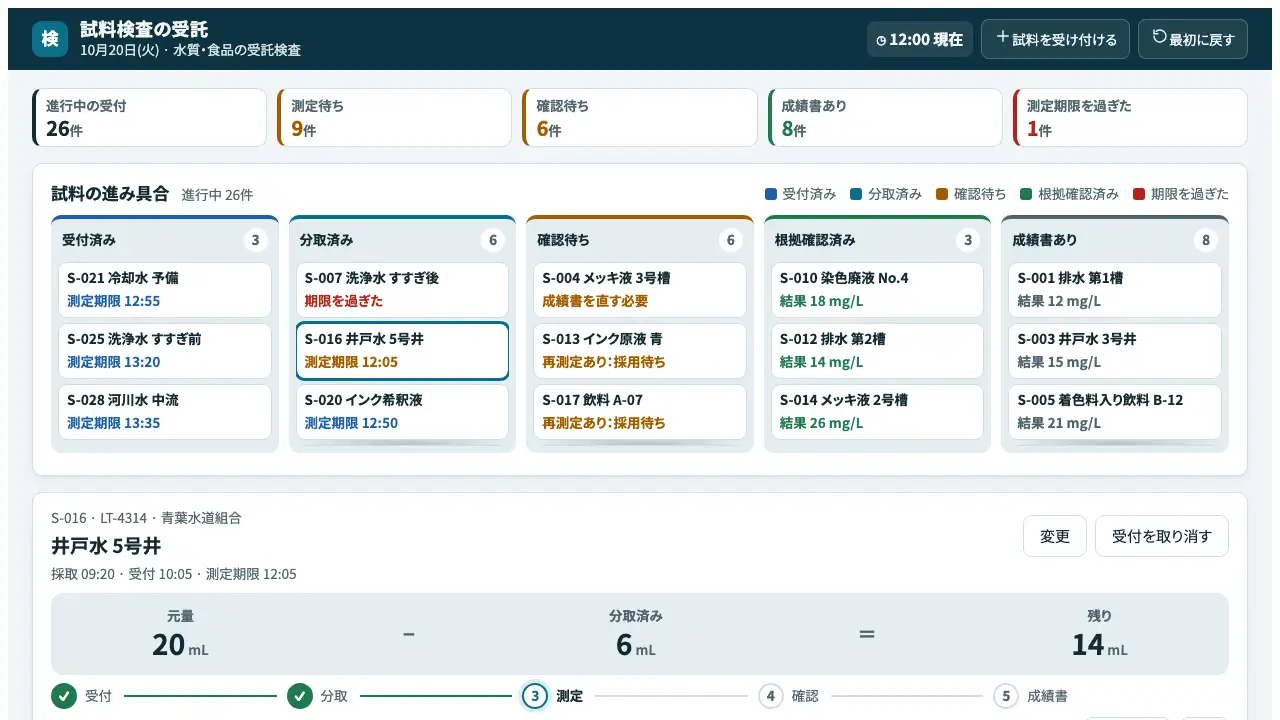The height and width of the screenshot is (720, 1280).
Task: Click the teal 分取済み legend swatch
Action: (856, 194)
